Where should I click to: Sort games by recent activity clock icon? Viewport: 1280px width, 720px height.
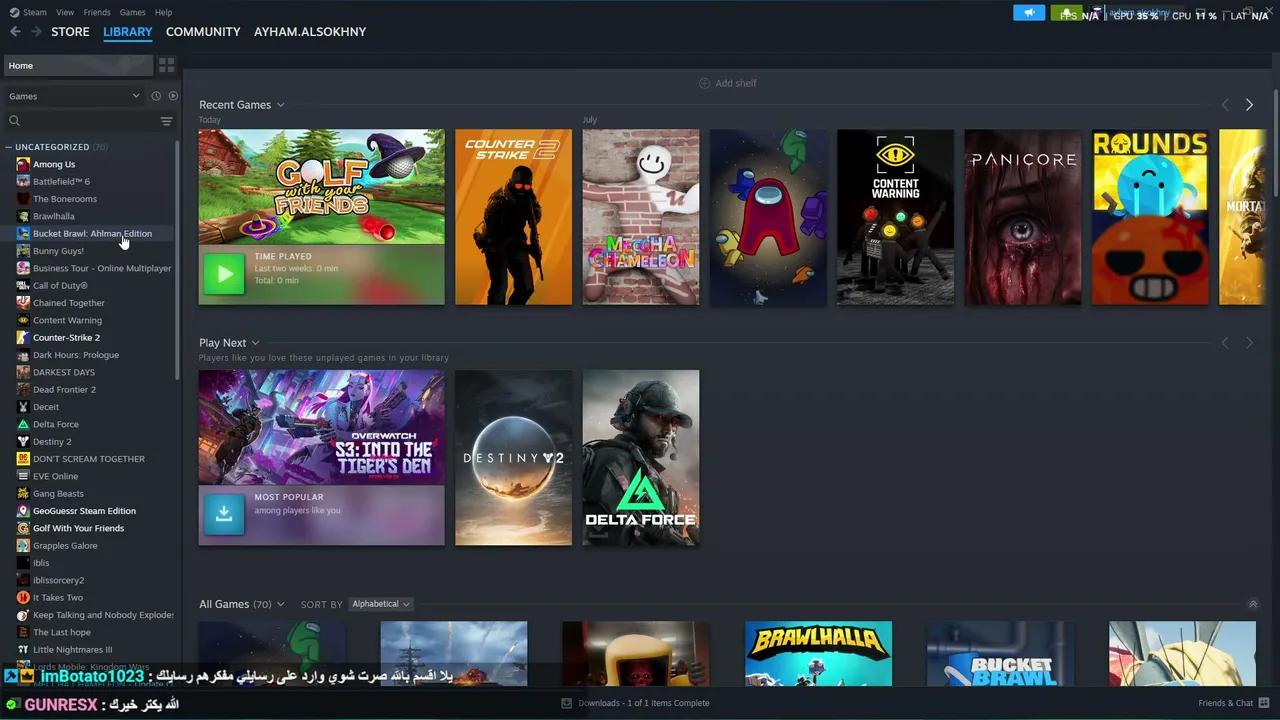[x=156, y=96]
